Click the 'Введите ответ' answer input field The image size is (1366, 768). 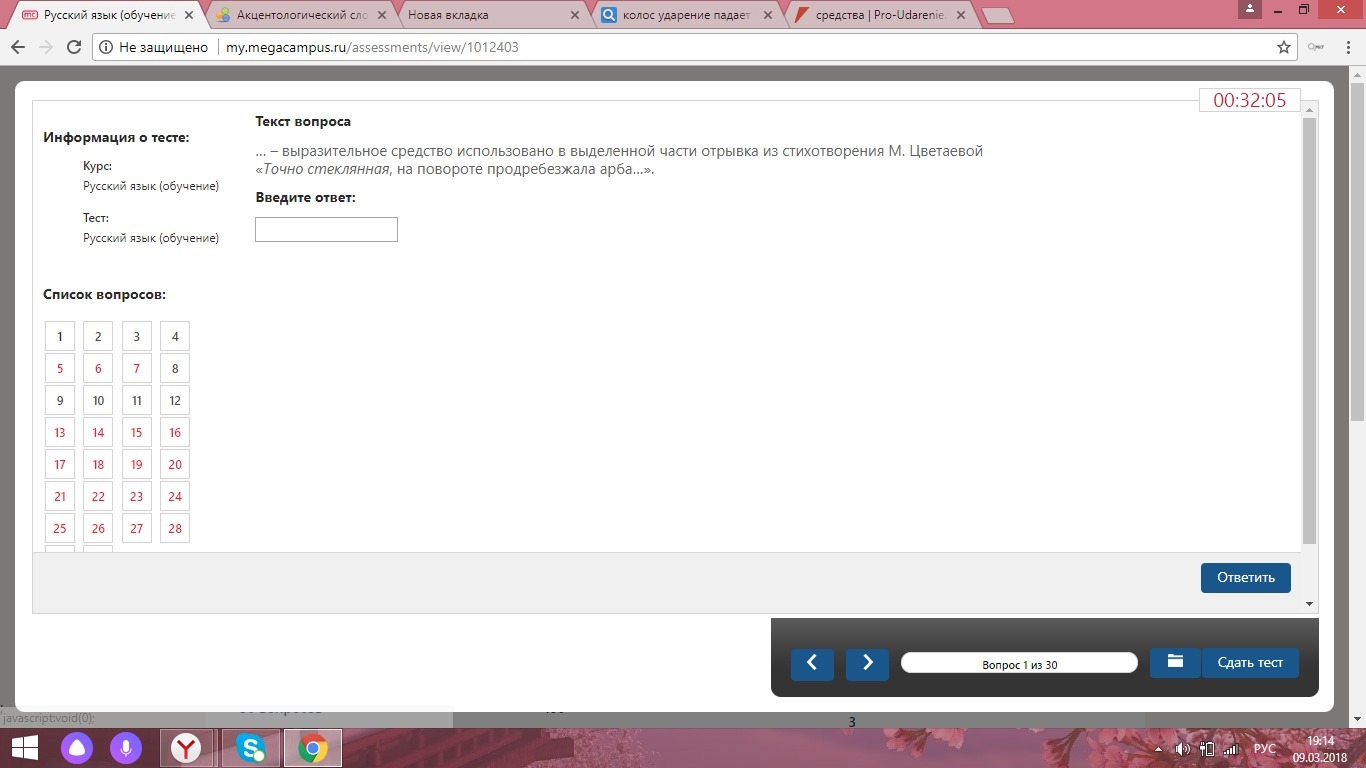(x=326, y=230)
